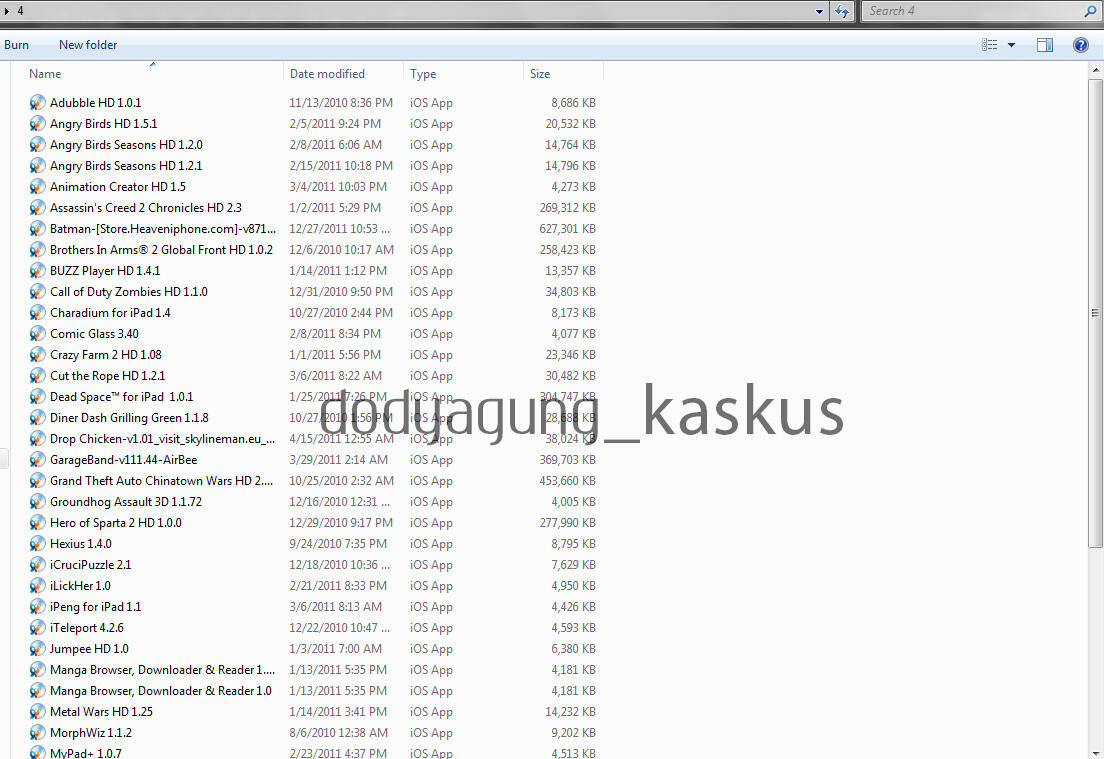Select the iCruciPuzzle 2.1 file name
The height and width of the screenshot is (759, 1104).
pos(91,565)
